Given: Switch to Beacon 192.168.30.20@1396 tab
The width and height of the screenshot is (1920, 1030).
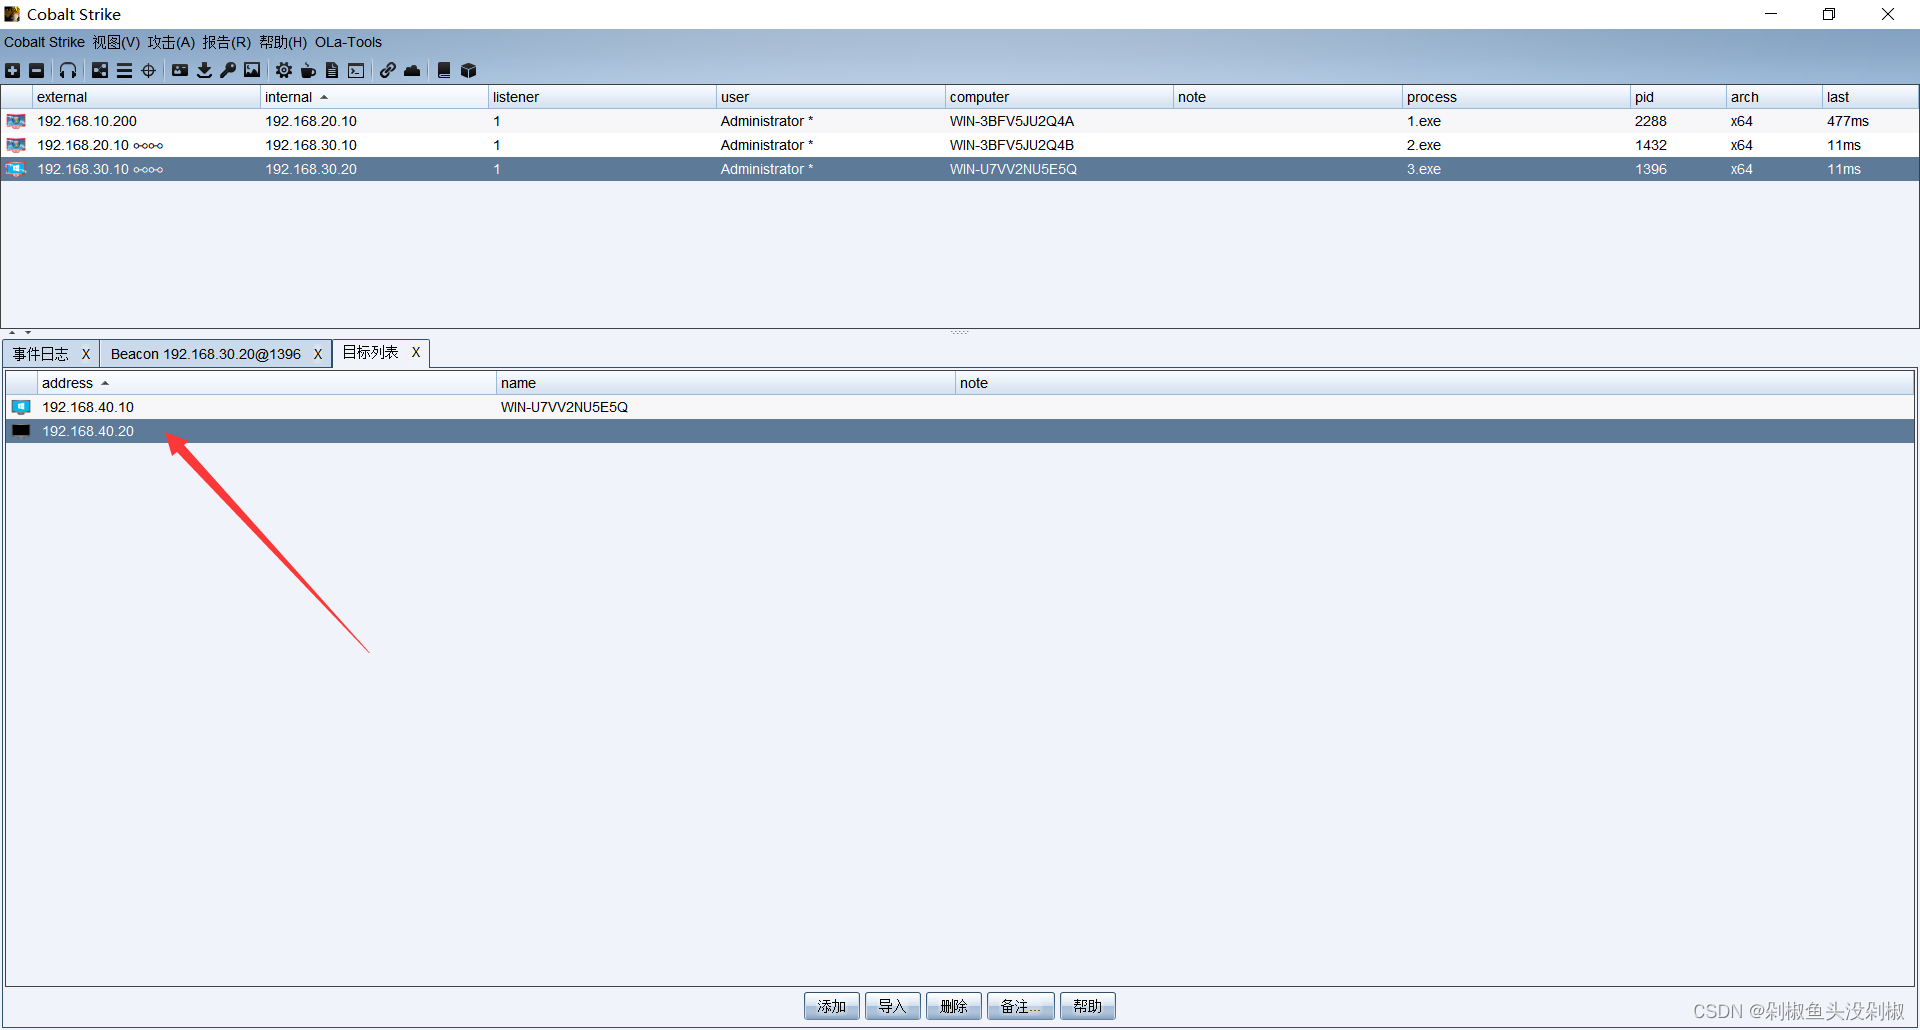Looking at the screenshot, I should pyautogui.click(x=205, y=354).
